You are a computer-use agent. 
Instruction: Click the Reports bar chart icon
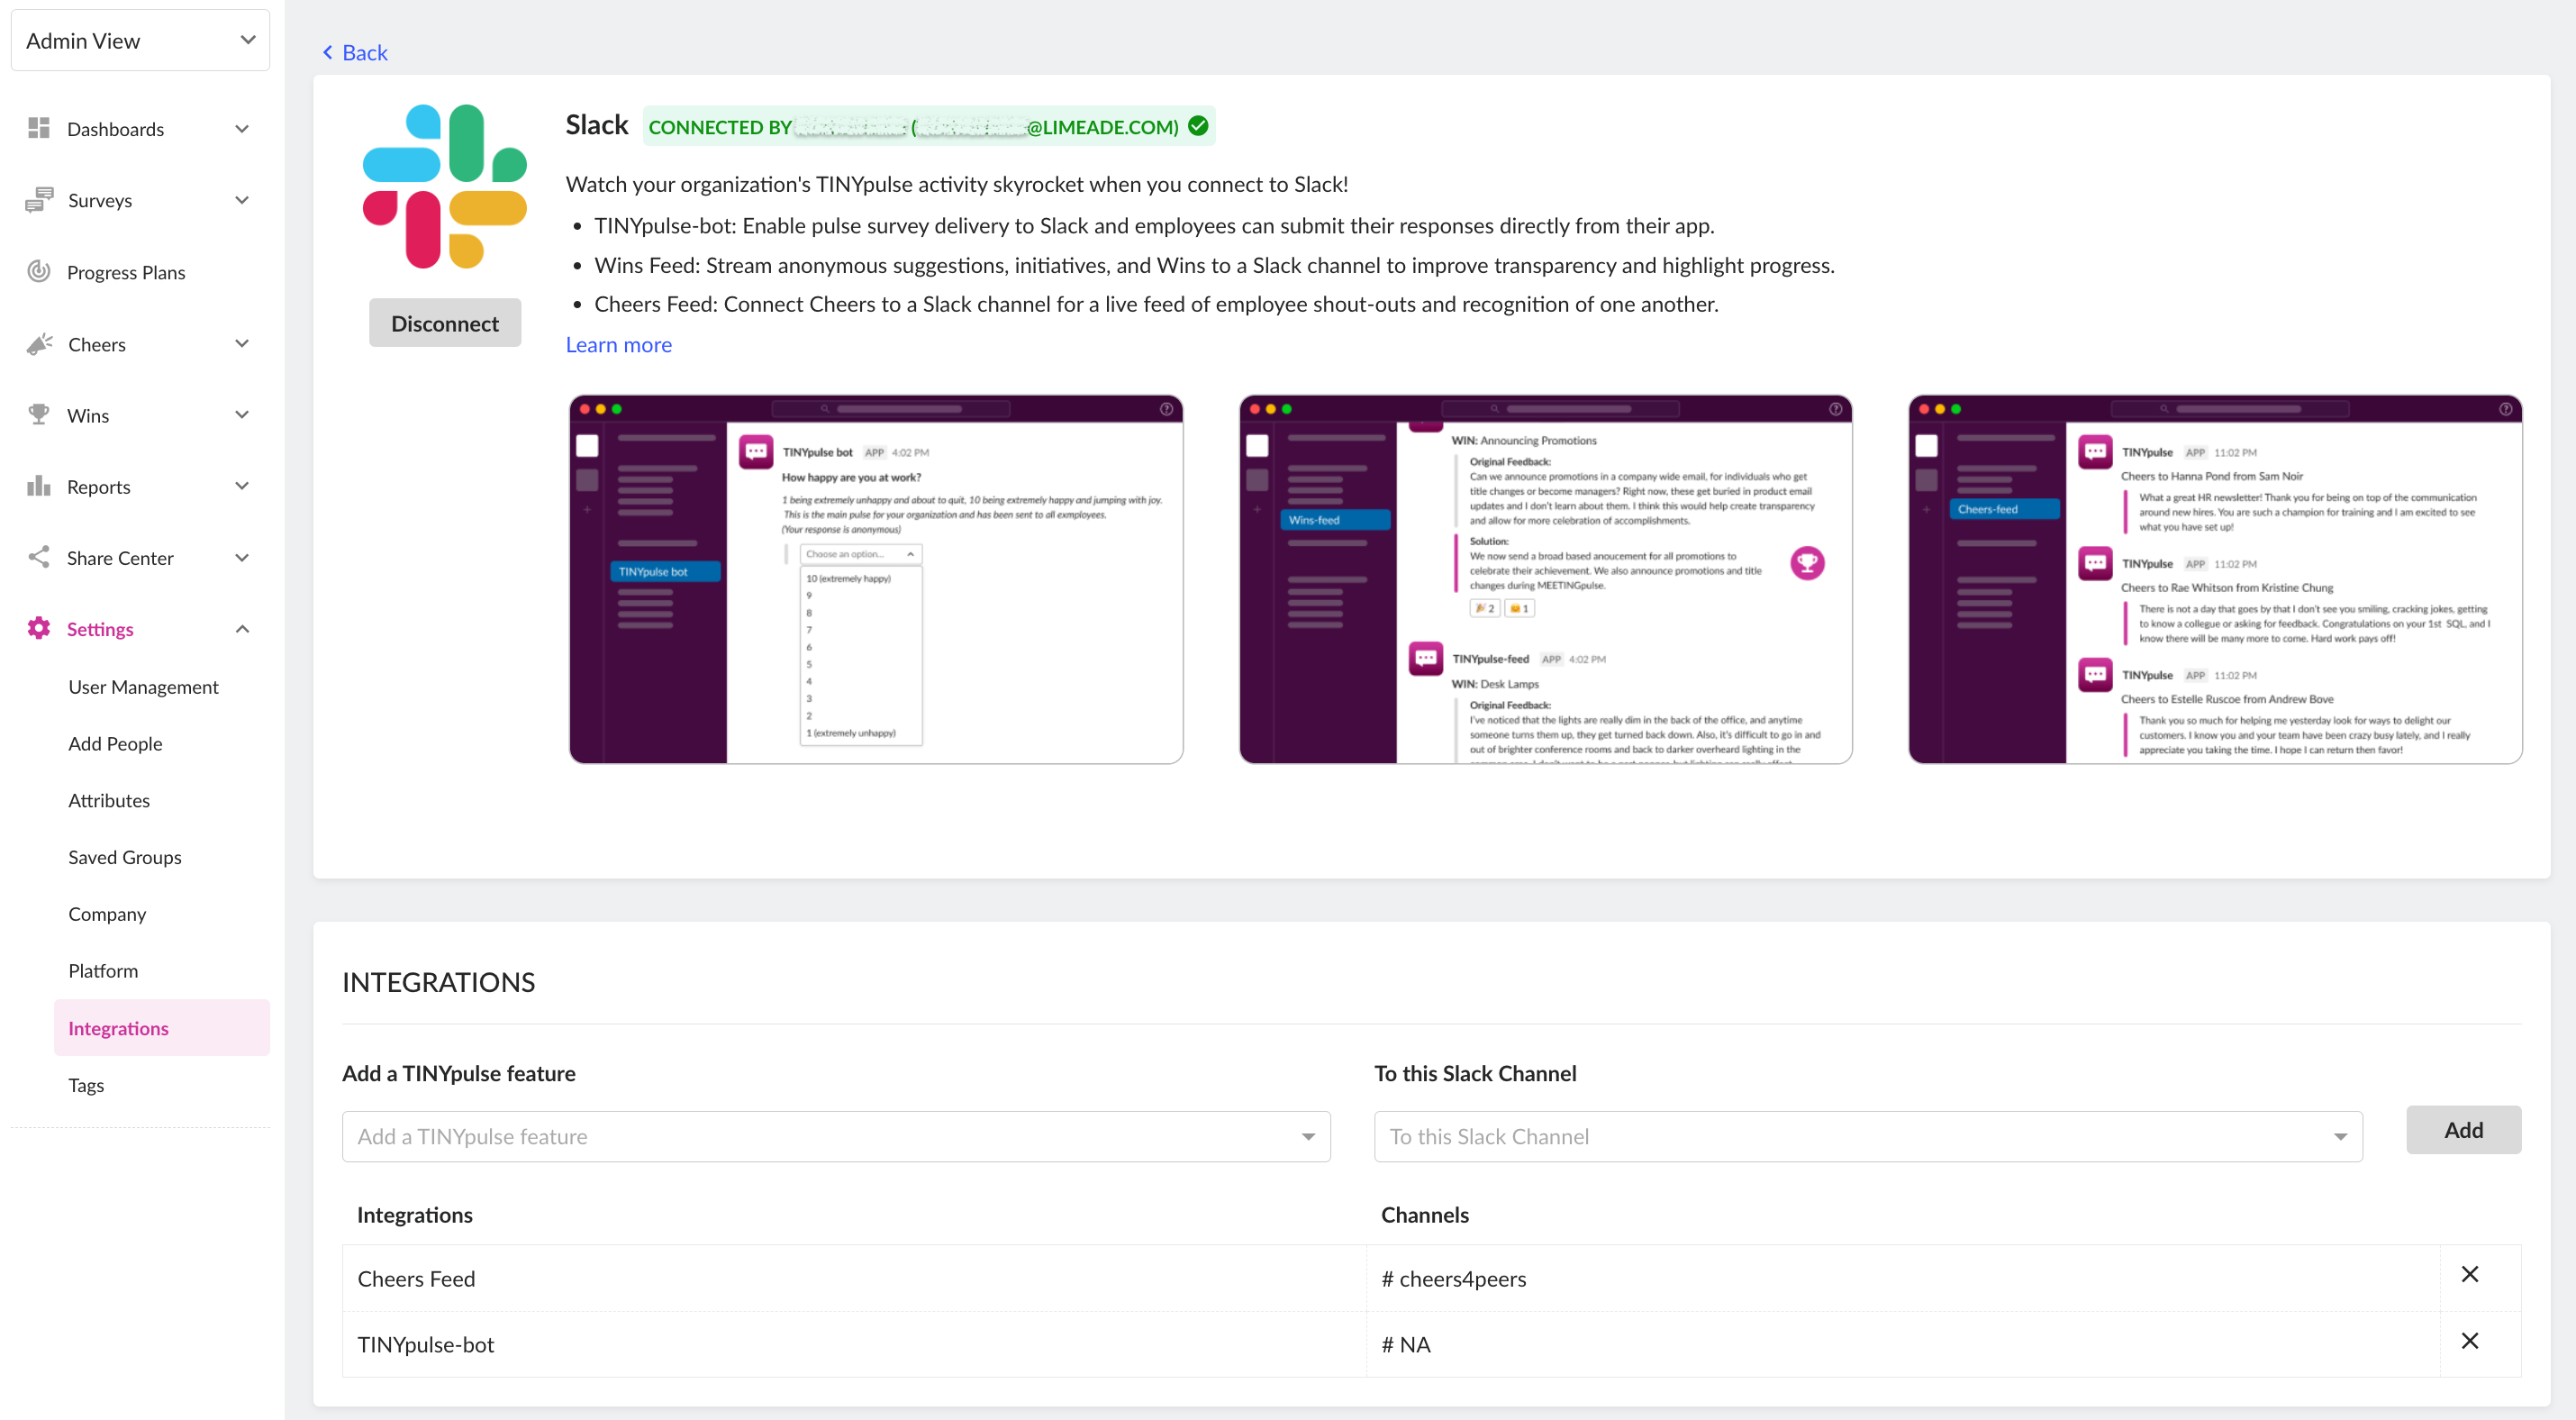point(38,487)
